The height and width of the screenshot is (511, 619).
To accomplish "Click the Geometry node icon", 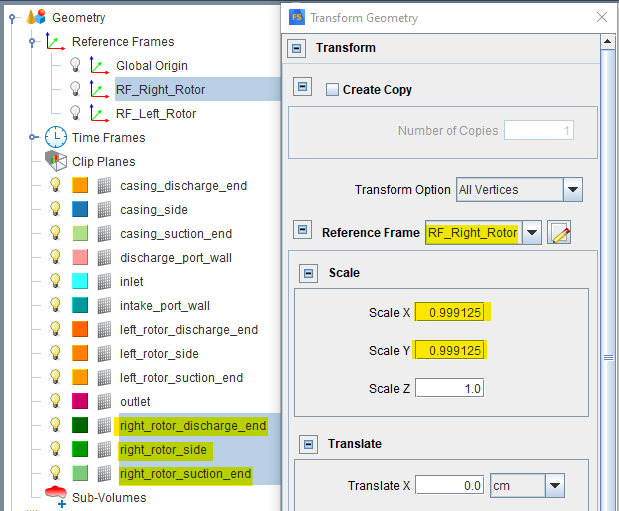I will click(35, 17).
